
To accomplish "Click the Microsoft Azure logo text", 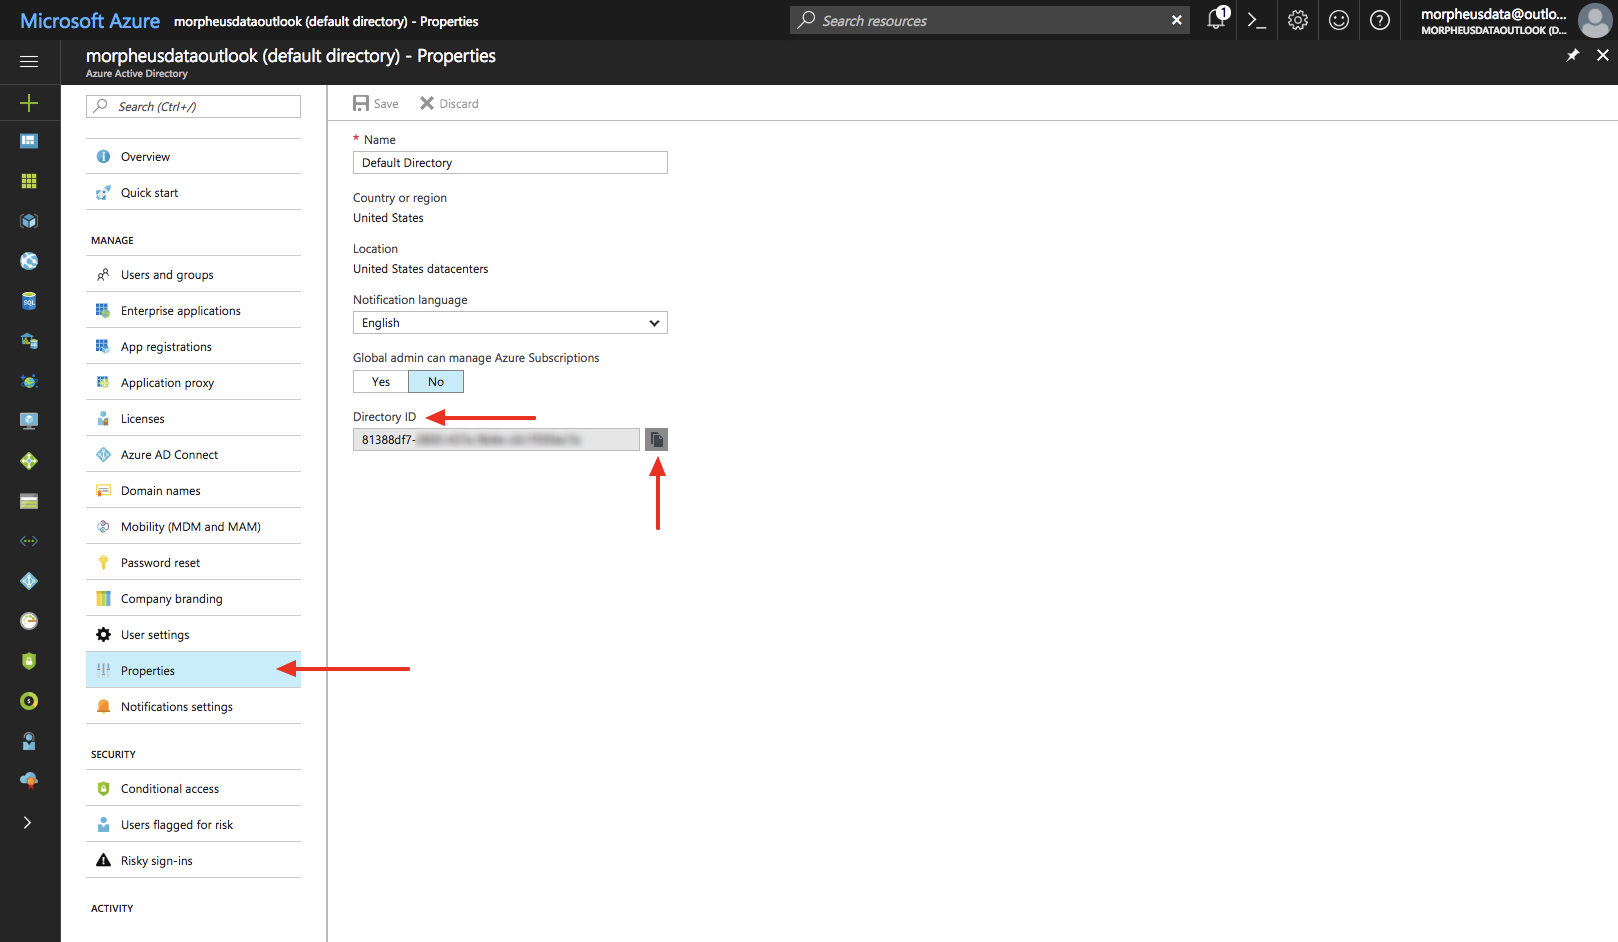I will click(90, 21).
